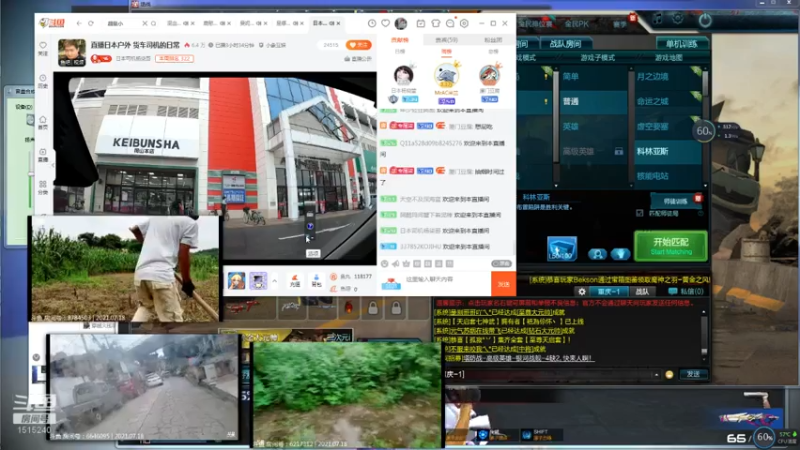Image resolution: width=800 pixels, height=450 pixels.
Task: Select the nobles tab in sidebar
Action: pos(446,40)
